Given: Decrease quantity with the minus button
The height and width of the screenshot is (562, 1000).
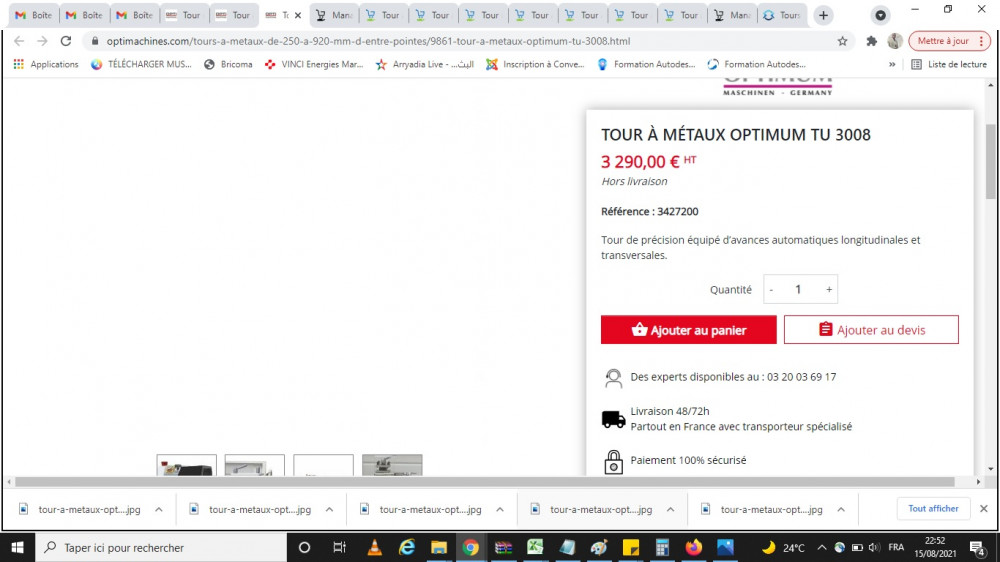Looking at the screenshot, I should click(771, 289).
